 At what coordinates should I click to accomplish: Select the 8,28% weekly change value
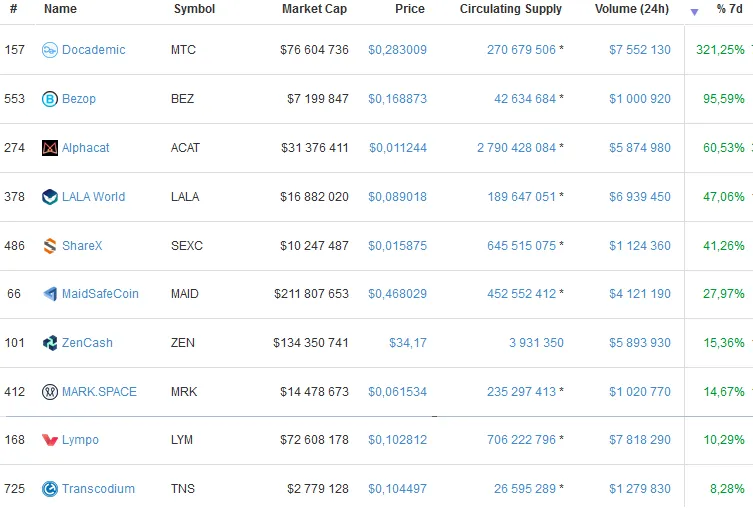click(x=727, y=489)
